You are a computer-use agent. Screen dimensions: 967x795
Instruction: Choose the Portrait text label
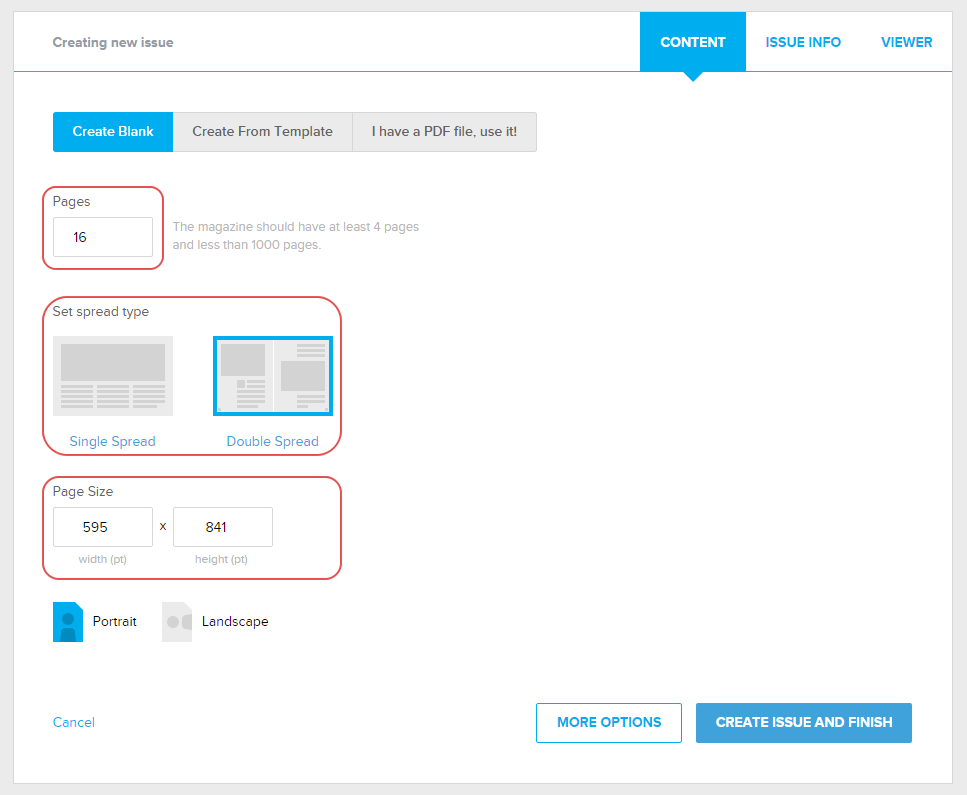click(x=115, y=621)
